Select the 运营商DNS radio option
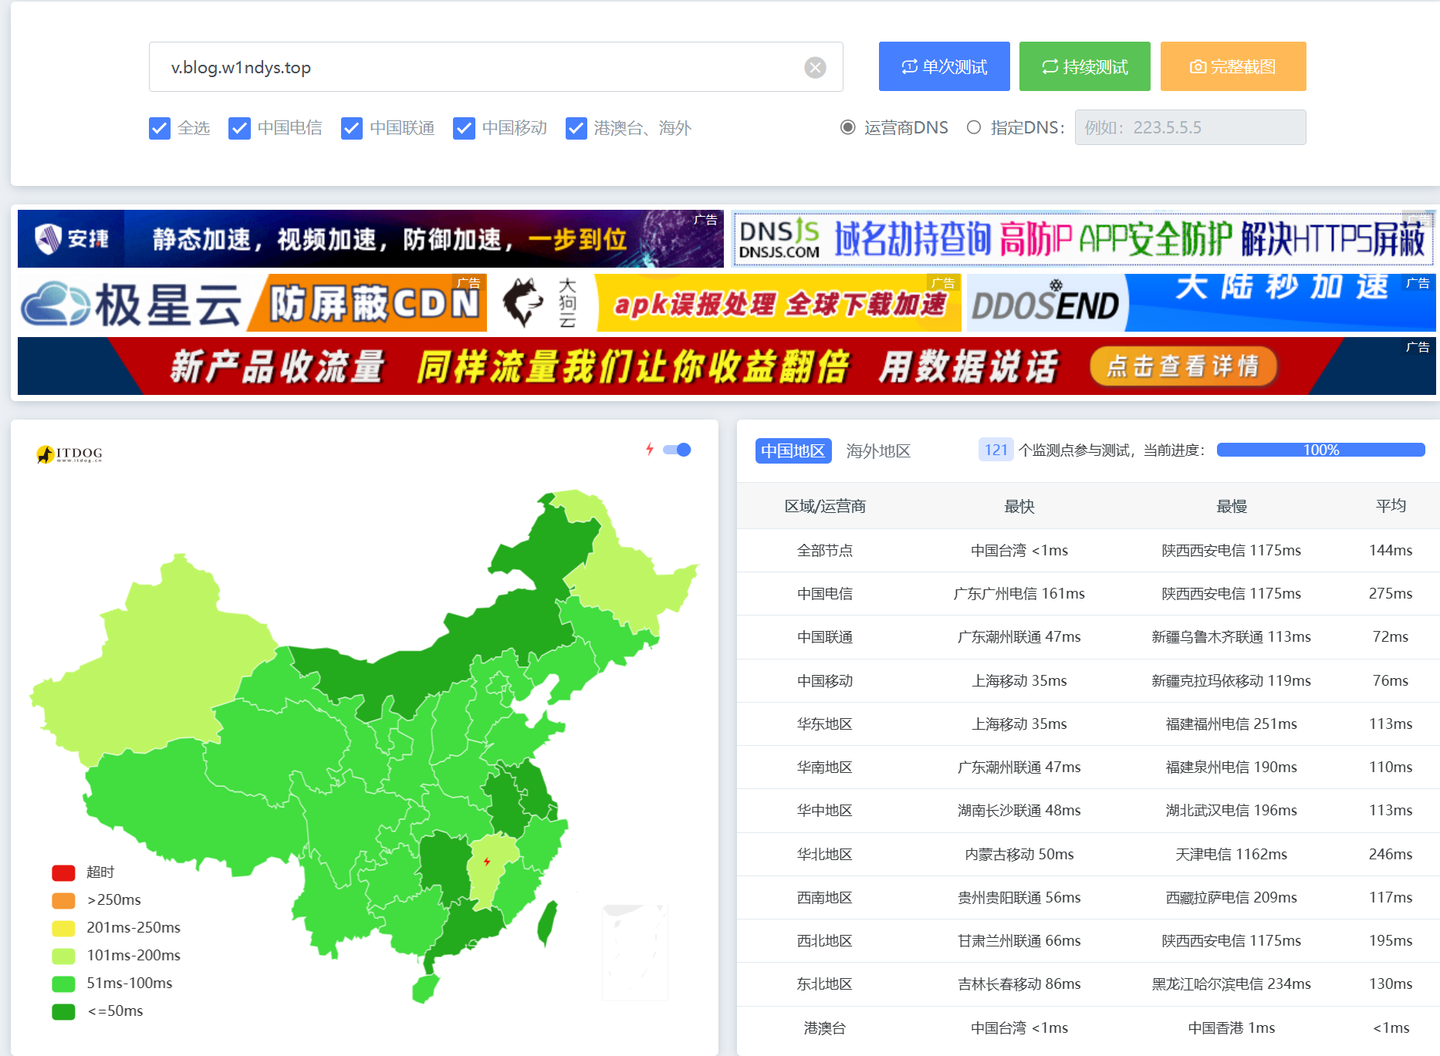The width and height of the screenshot is (1440, 1056). tap(847, 127)
